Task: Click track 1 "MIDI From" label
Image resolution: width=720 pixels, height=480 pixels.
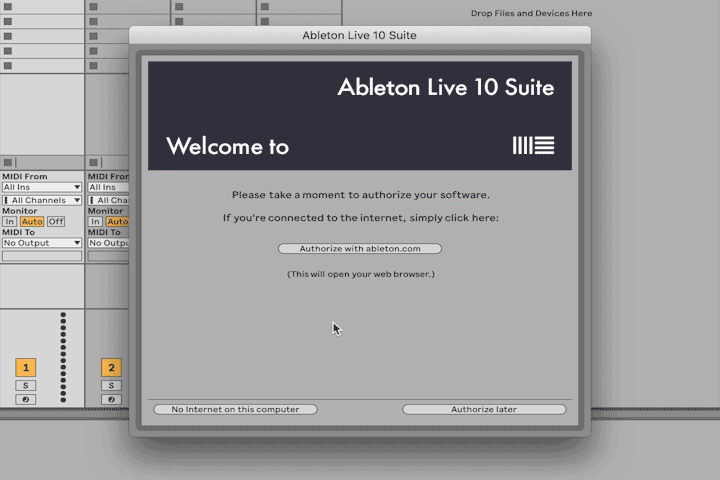Action: [x=25, y=176]
